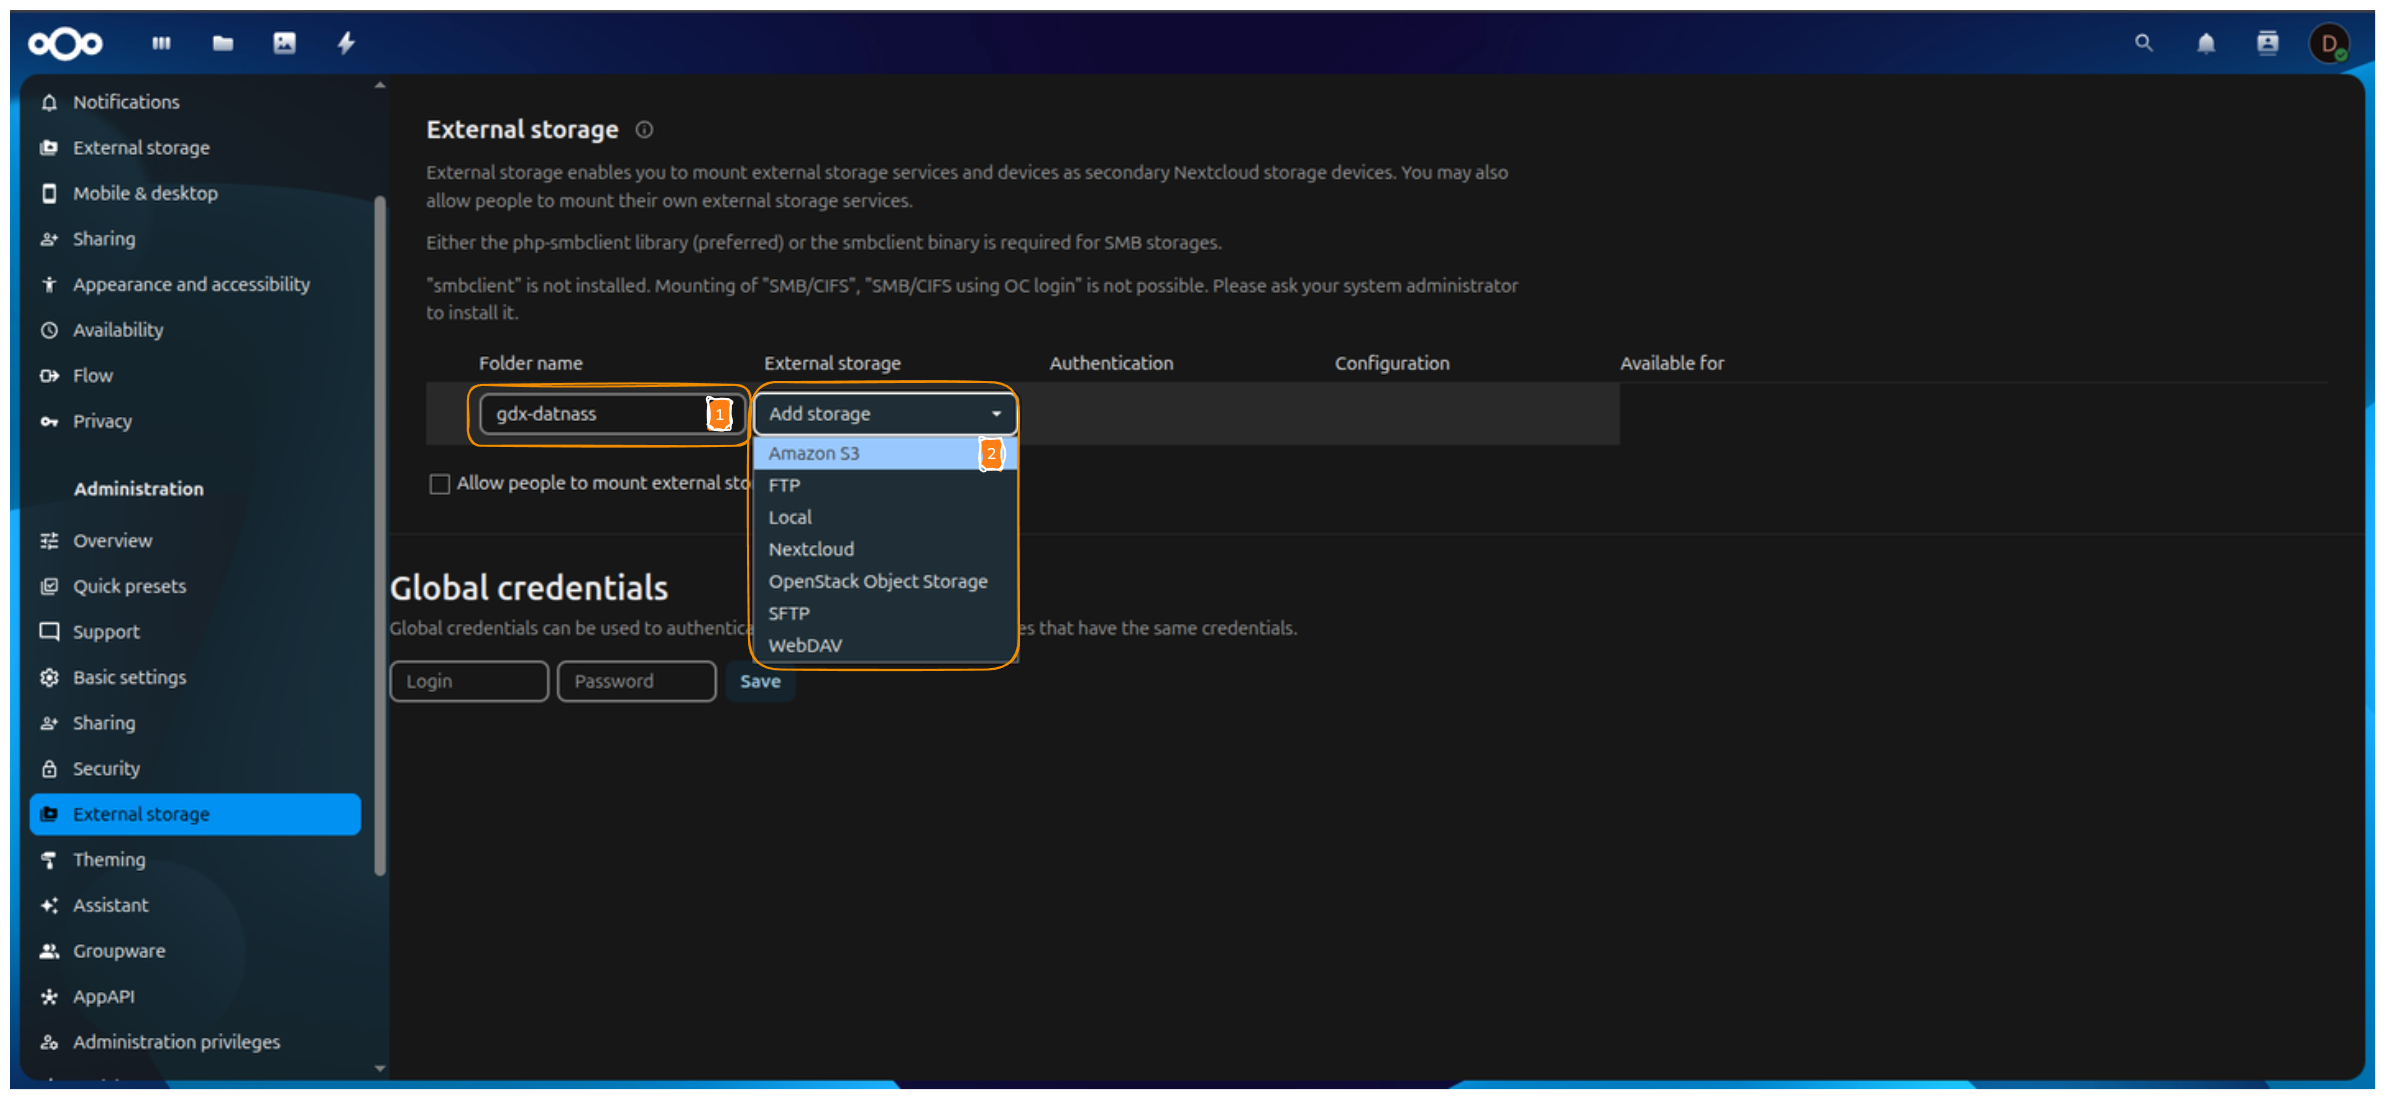Click the External storage info icon
Image resolution: width=2385 pixels, height=1099 pixels.
pyautogui.click(x=643, y=130)
